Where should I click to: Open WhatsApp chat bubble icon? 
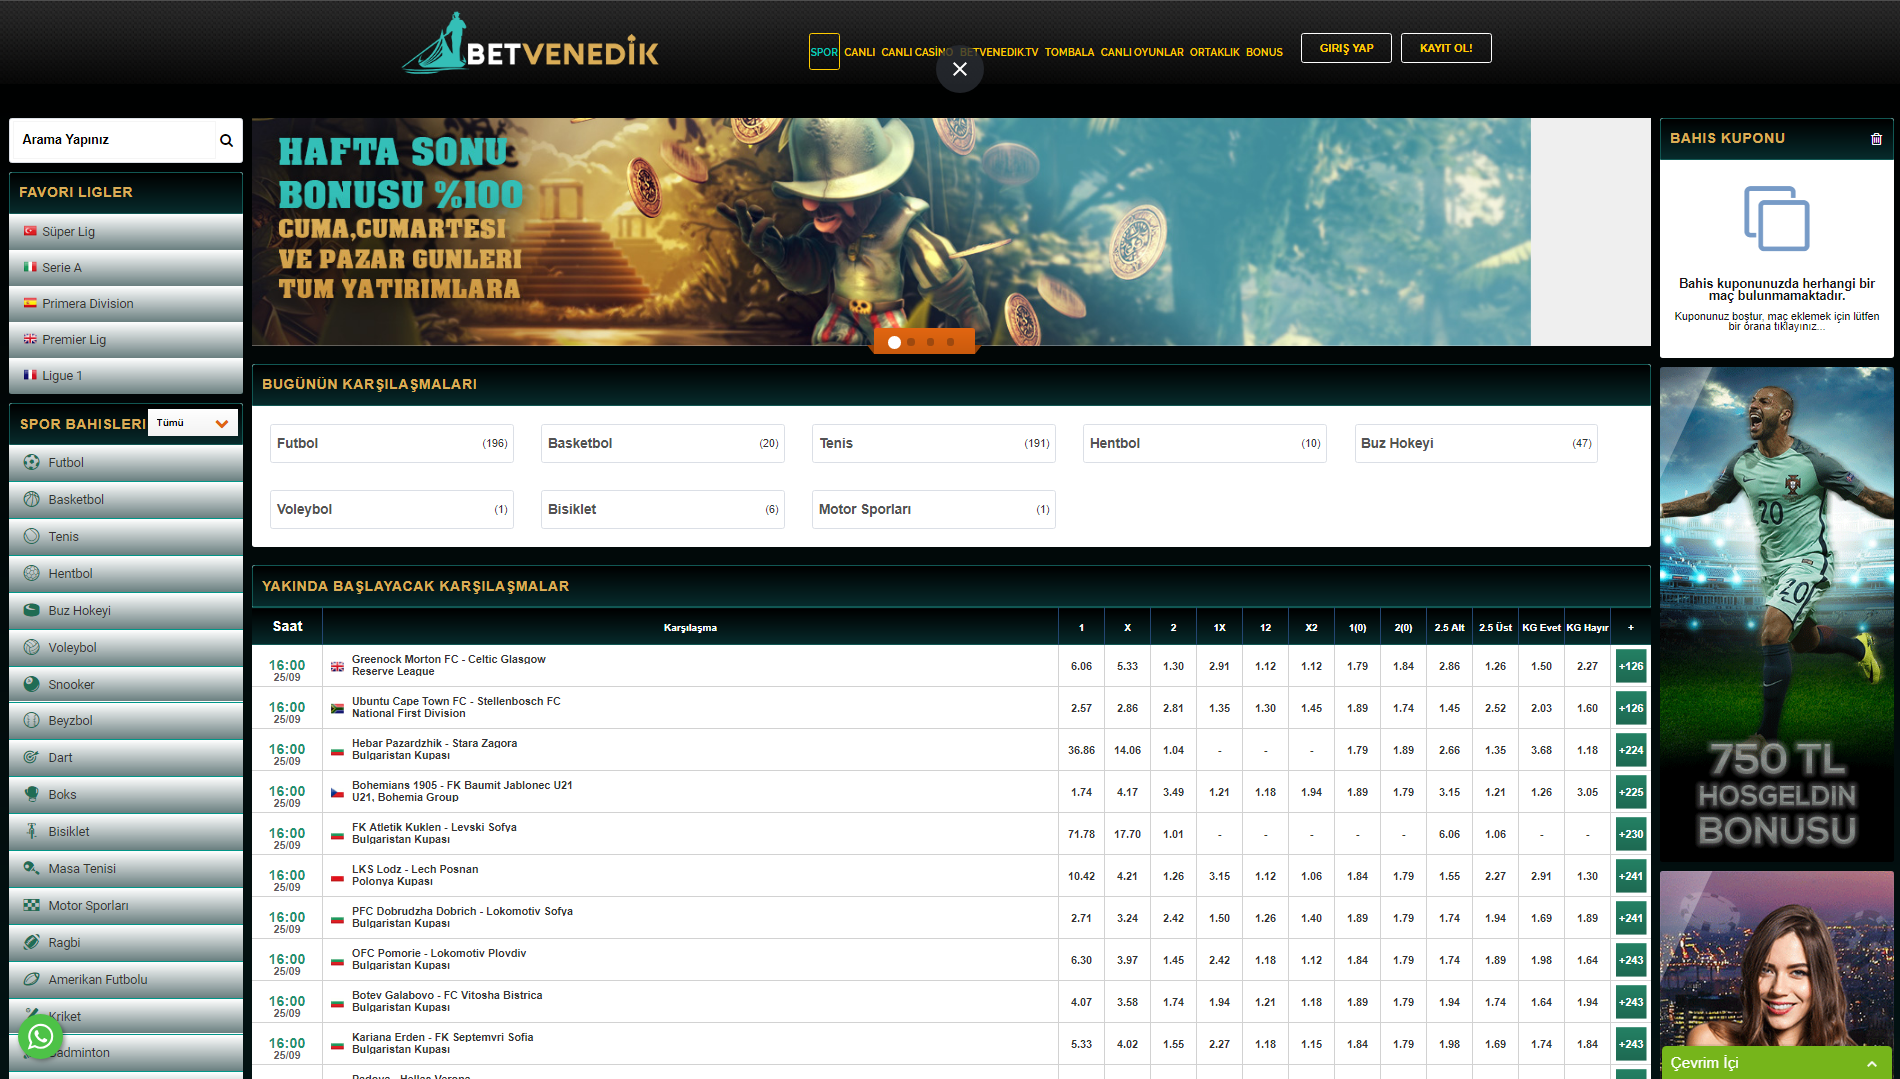[x=40, y=1037]
